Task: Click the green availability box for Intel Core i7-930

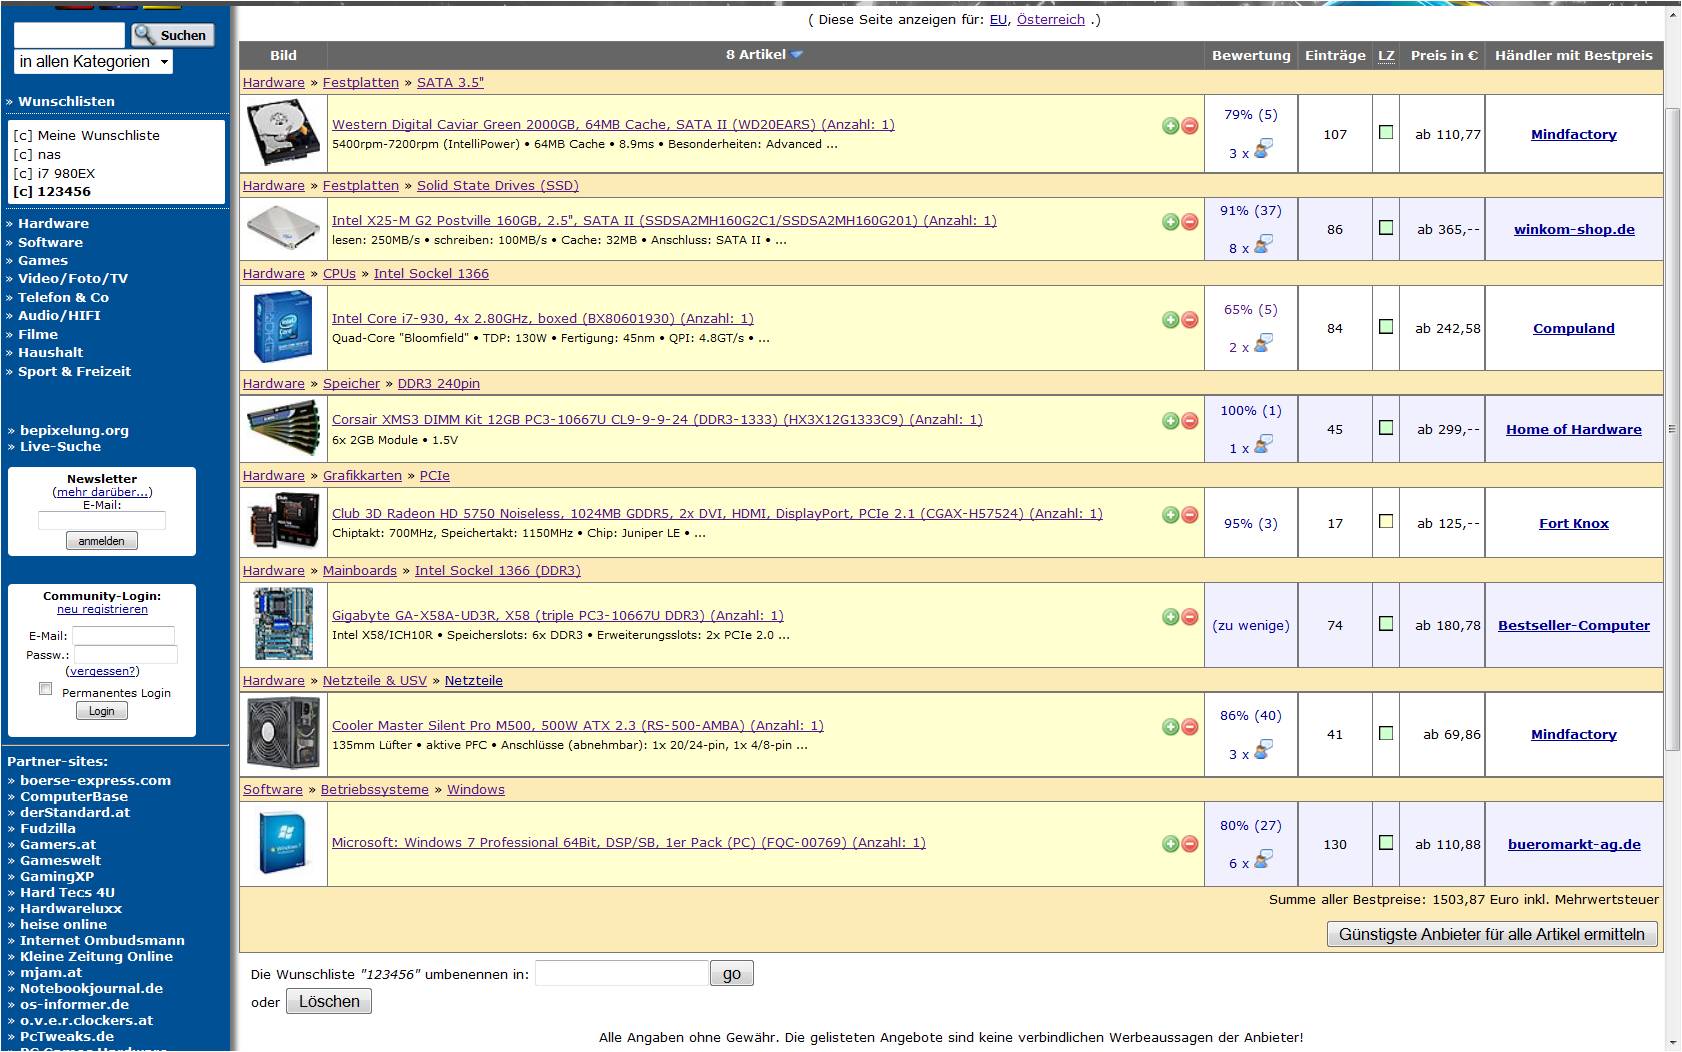Action: [1386, 327]
